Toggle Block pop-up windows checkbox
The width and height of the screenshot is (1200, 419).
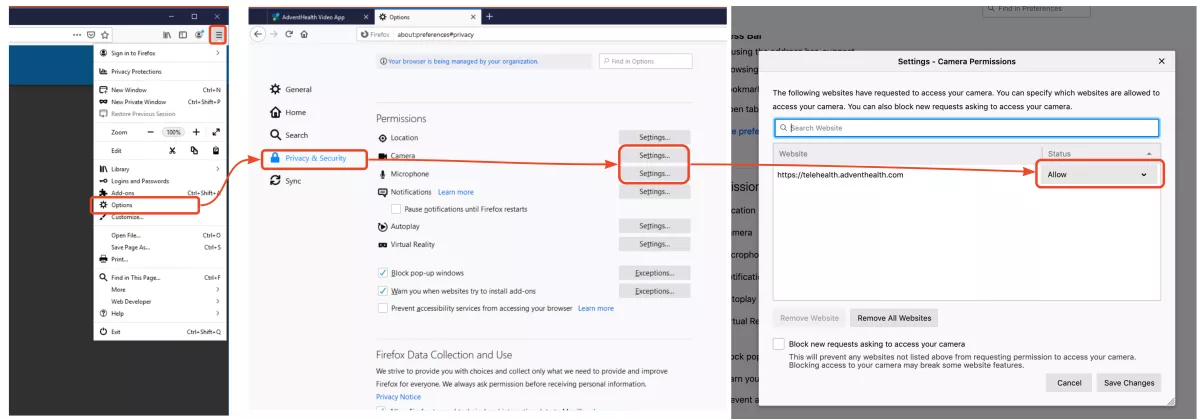coord(383,273)
